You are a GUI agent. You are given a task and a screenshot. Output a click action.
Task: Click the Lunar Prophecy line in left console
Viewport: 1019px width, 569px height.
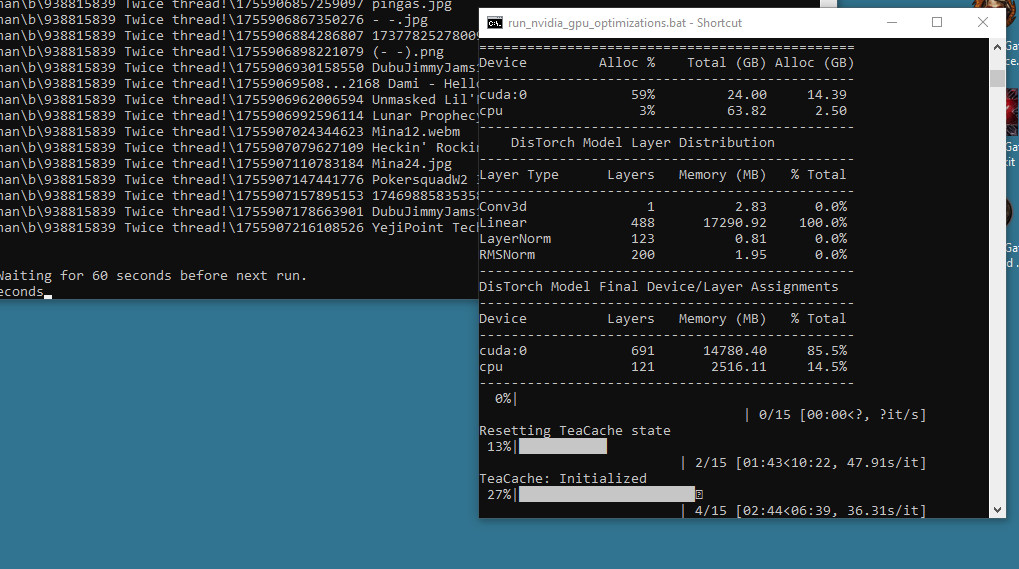[239, 116]
